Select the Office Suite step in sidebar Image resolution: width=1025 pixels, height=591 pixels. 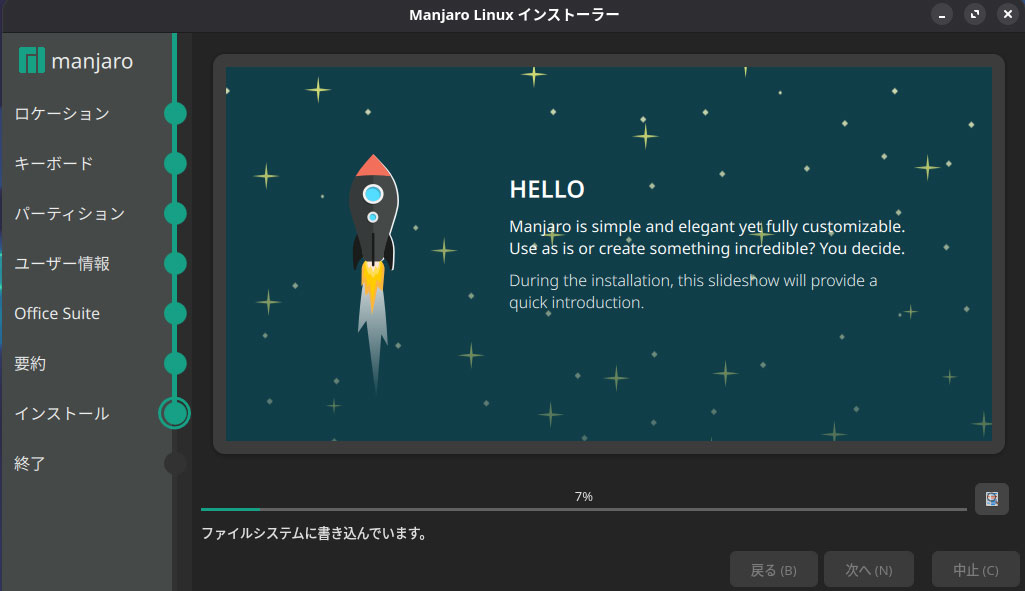point(57,314)
